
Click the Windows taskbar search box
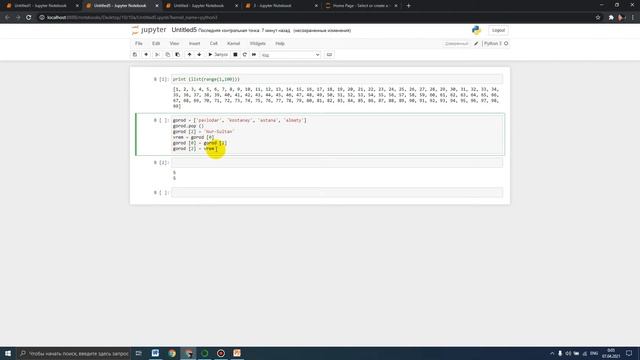tap(74, 353)
